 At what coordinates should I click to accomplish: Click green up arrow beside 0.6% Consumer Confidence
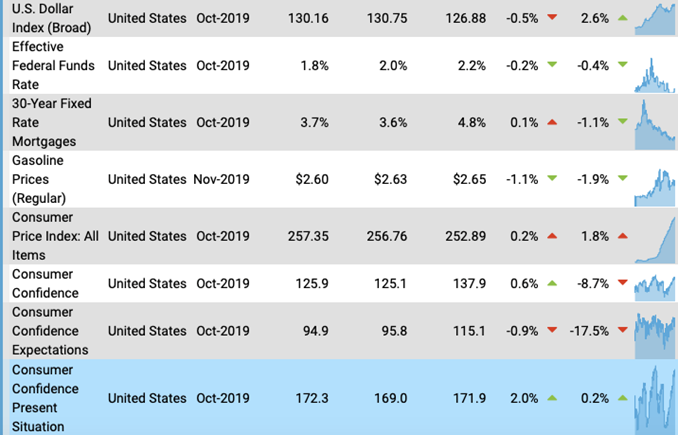pos(552,284)
